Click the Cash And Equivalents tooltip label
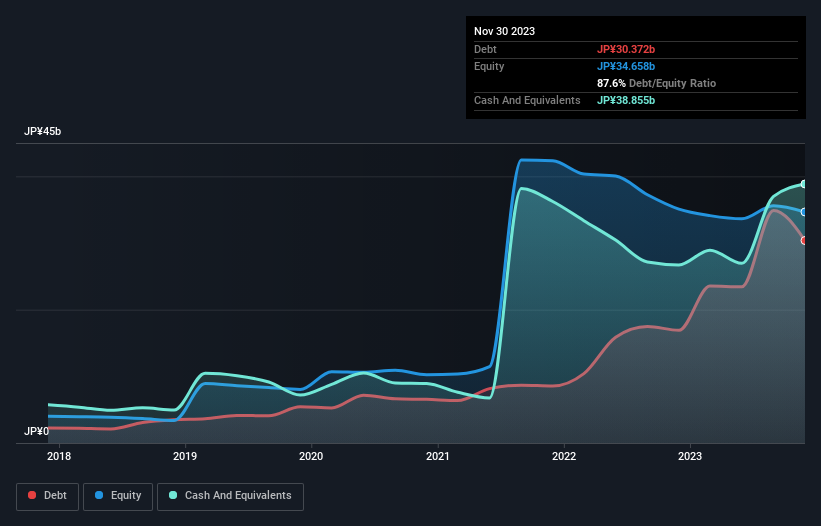This screenshot has height=526, width=821. tap(527, 100)
